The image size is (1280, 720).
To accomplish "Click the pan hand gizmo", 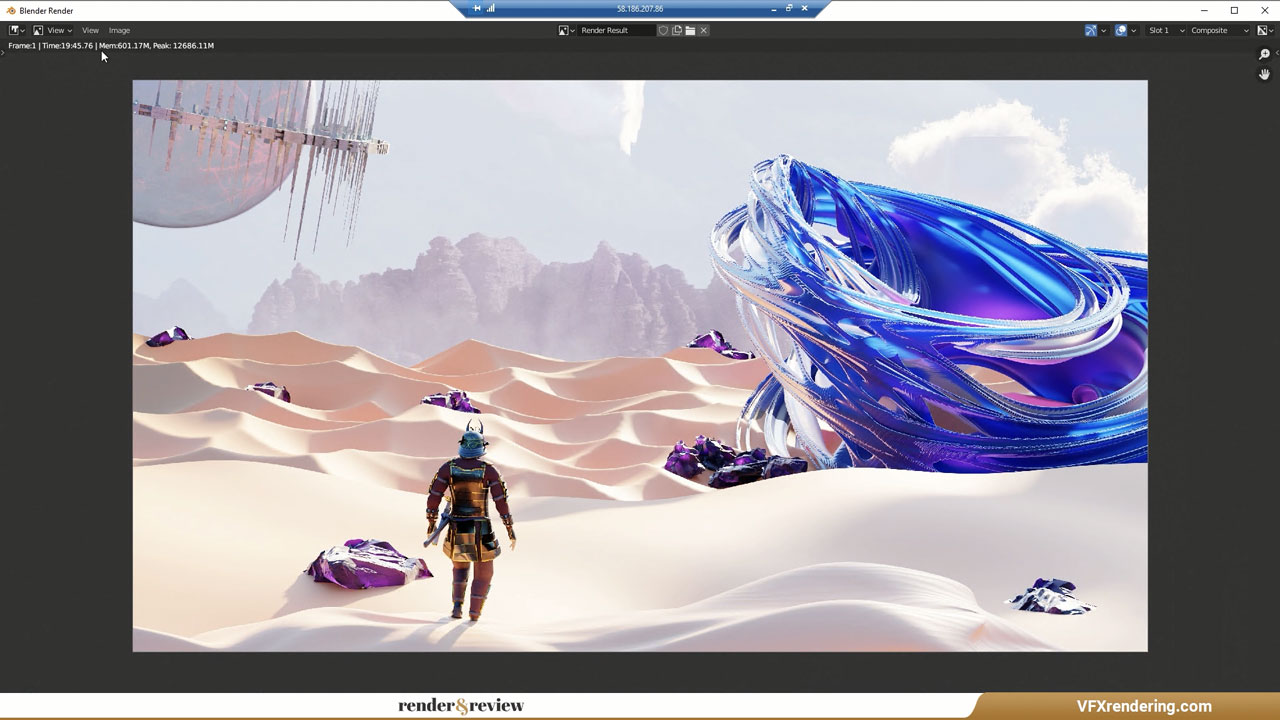I will tap(1264, 74).
